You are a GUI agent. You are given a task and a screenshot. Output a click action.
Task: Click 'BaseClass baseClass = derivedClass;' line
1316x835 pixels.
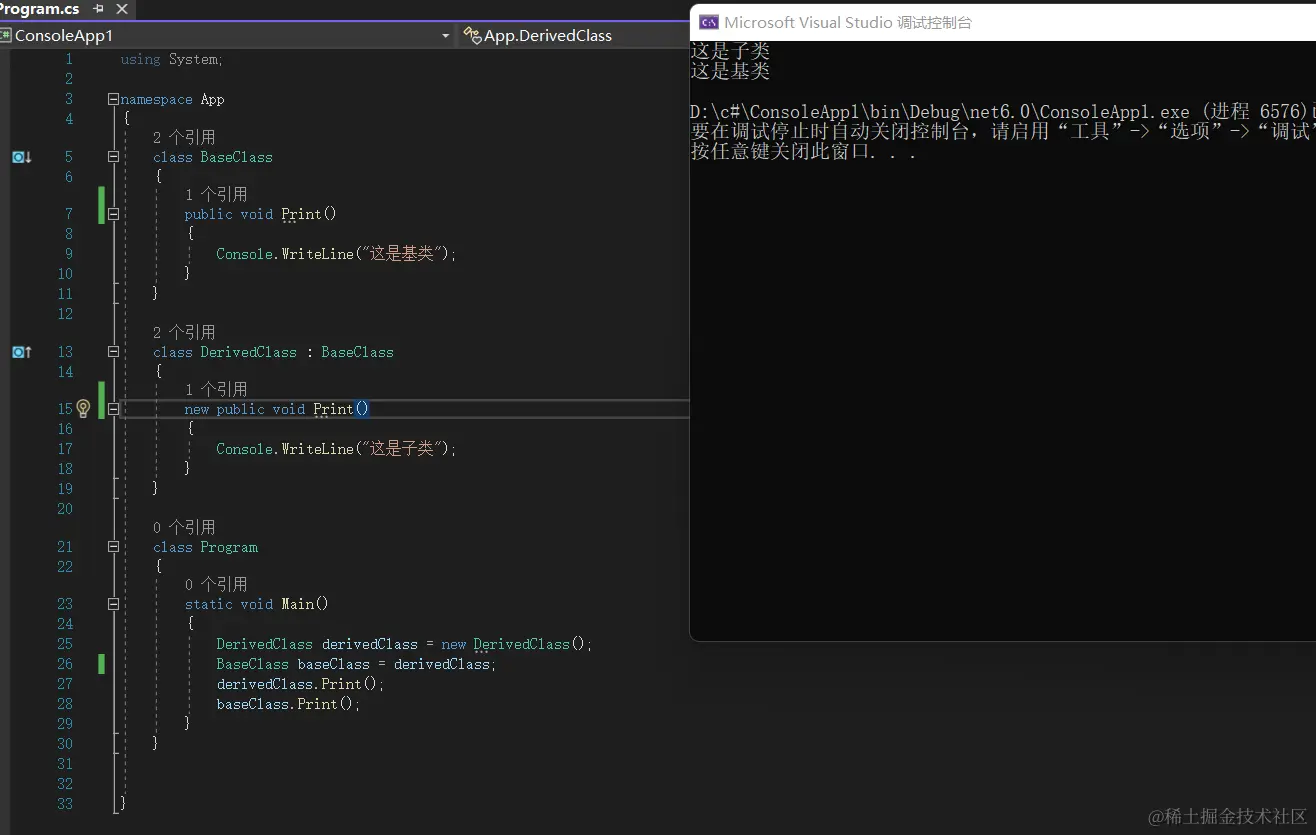coord(356,664)
